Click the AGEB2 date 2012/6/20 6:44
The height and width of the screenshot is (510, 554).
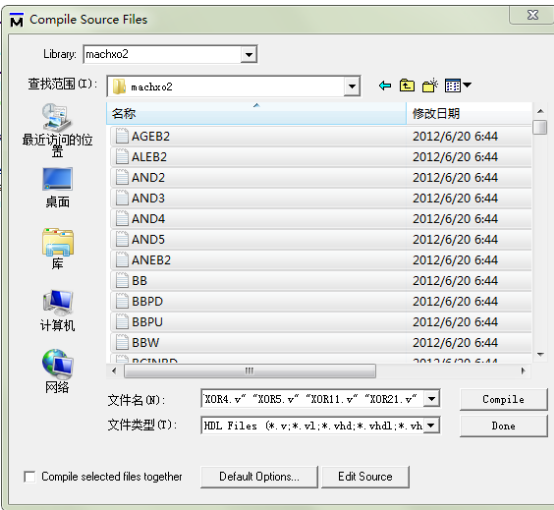(455, 136)
